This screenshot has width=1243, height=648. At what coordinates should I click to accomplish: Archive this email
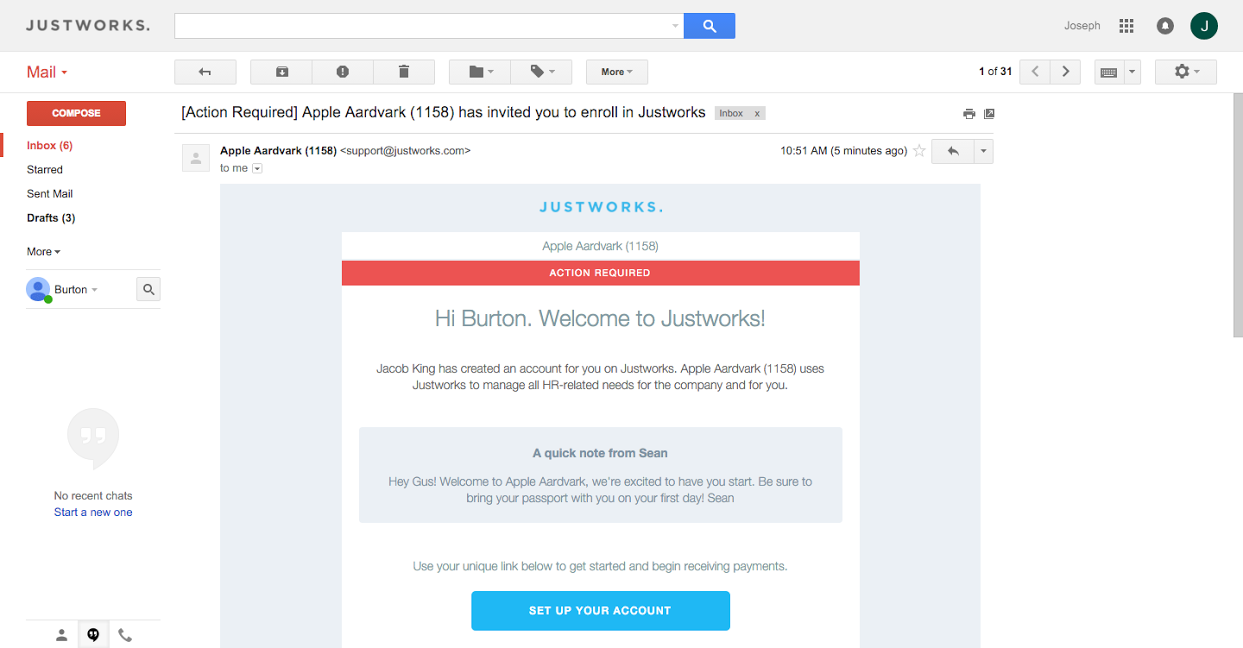282,72
